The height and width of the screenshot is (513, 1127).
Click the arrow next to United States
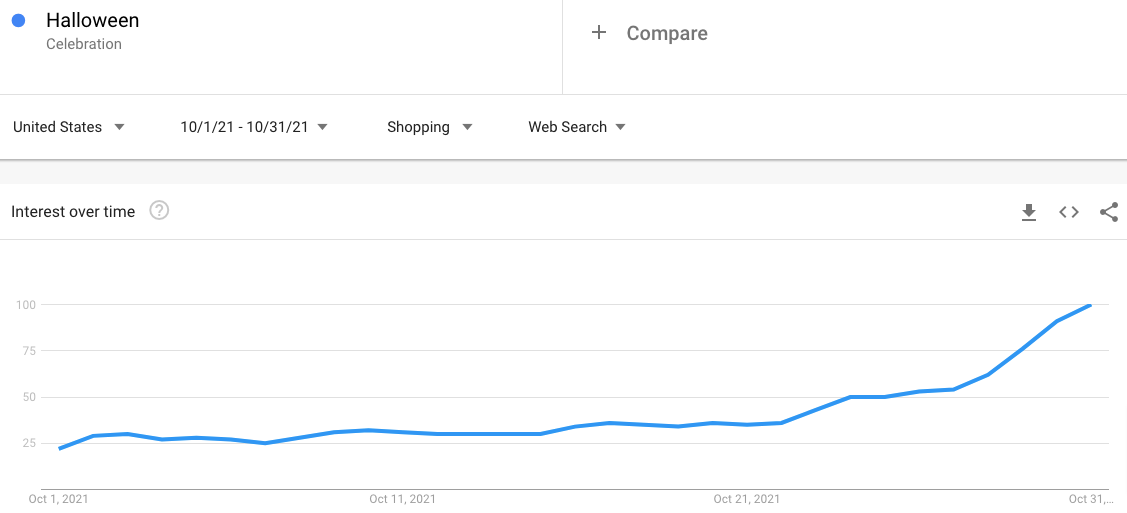click(119, 127)
